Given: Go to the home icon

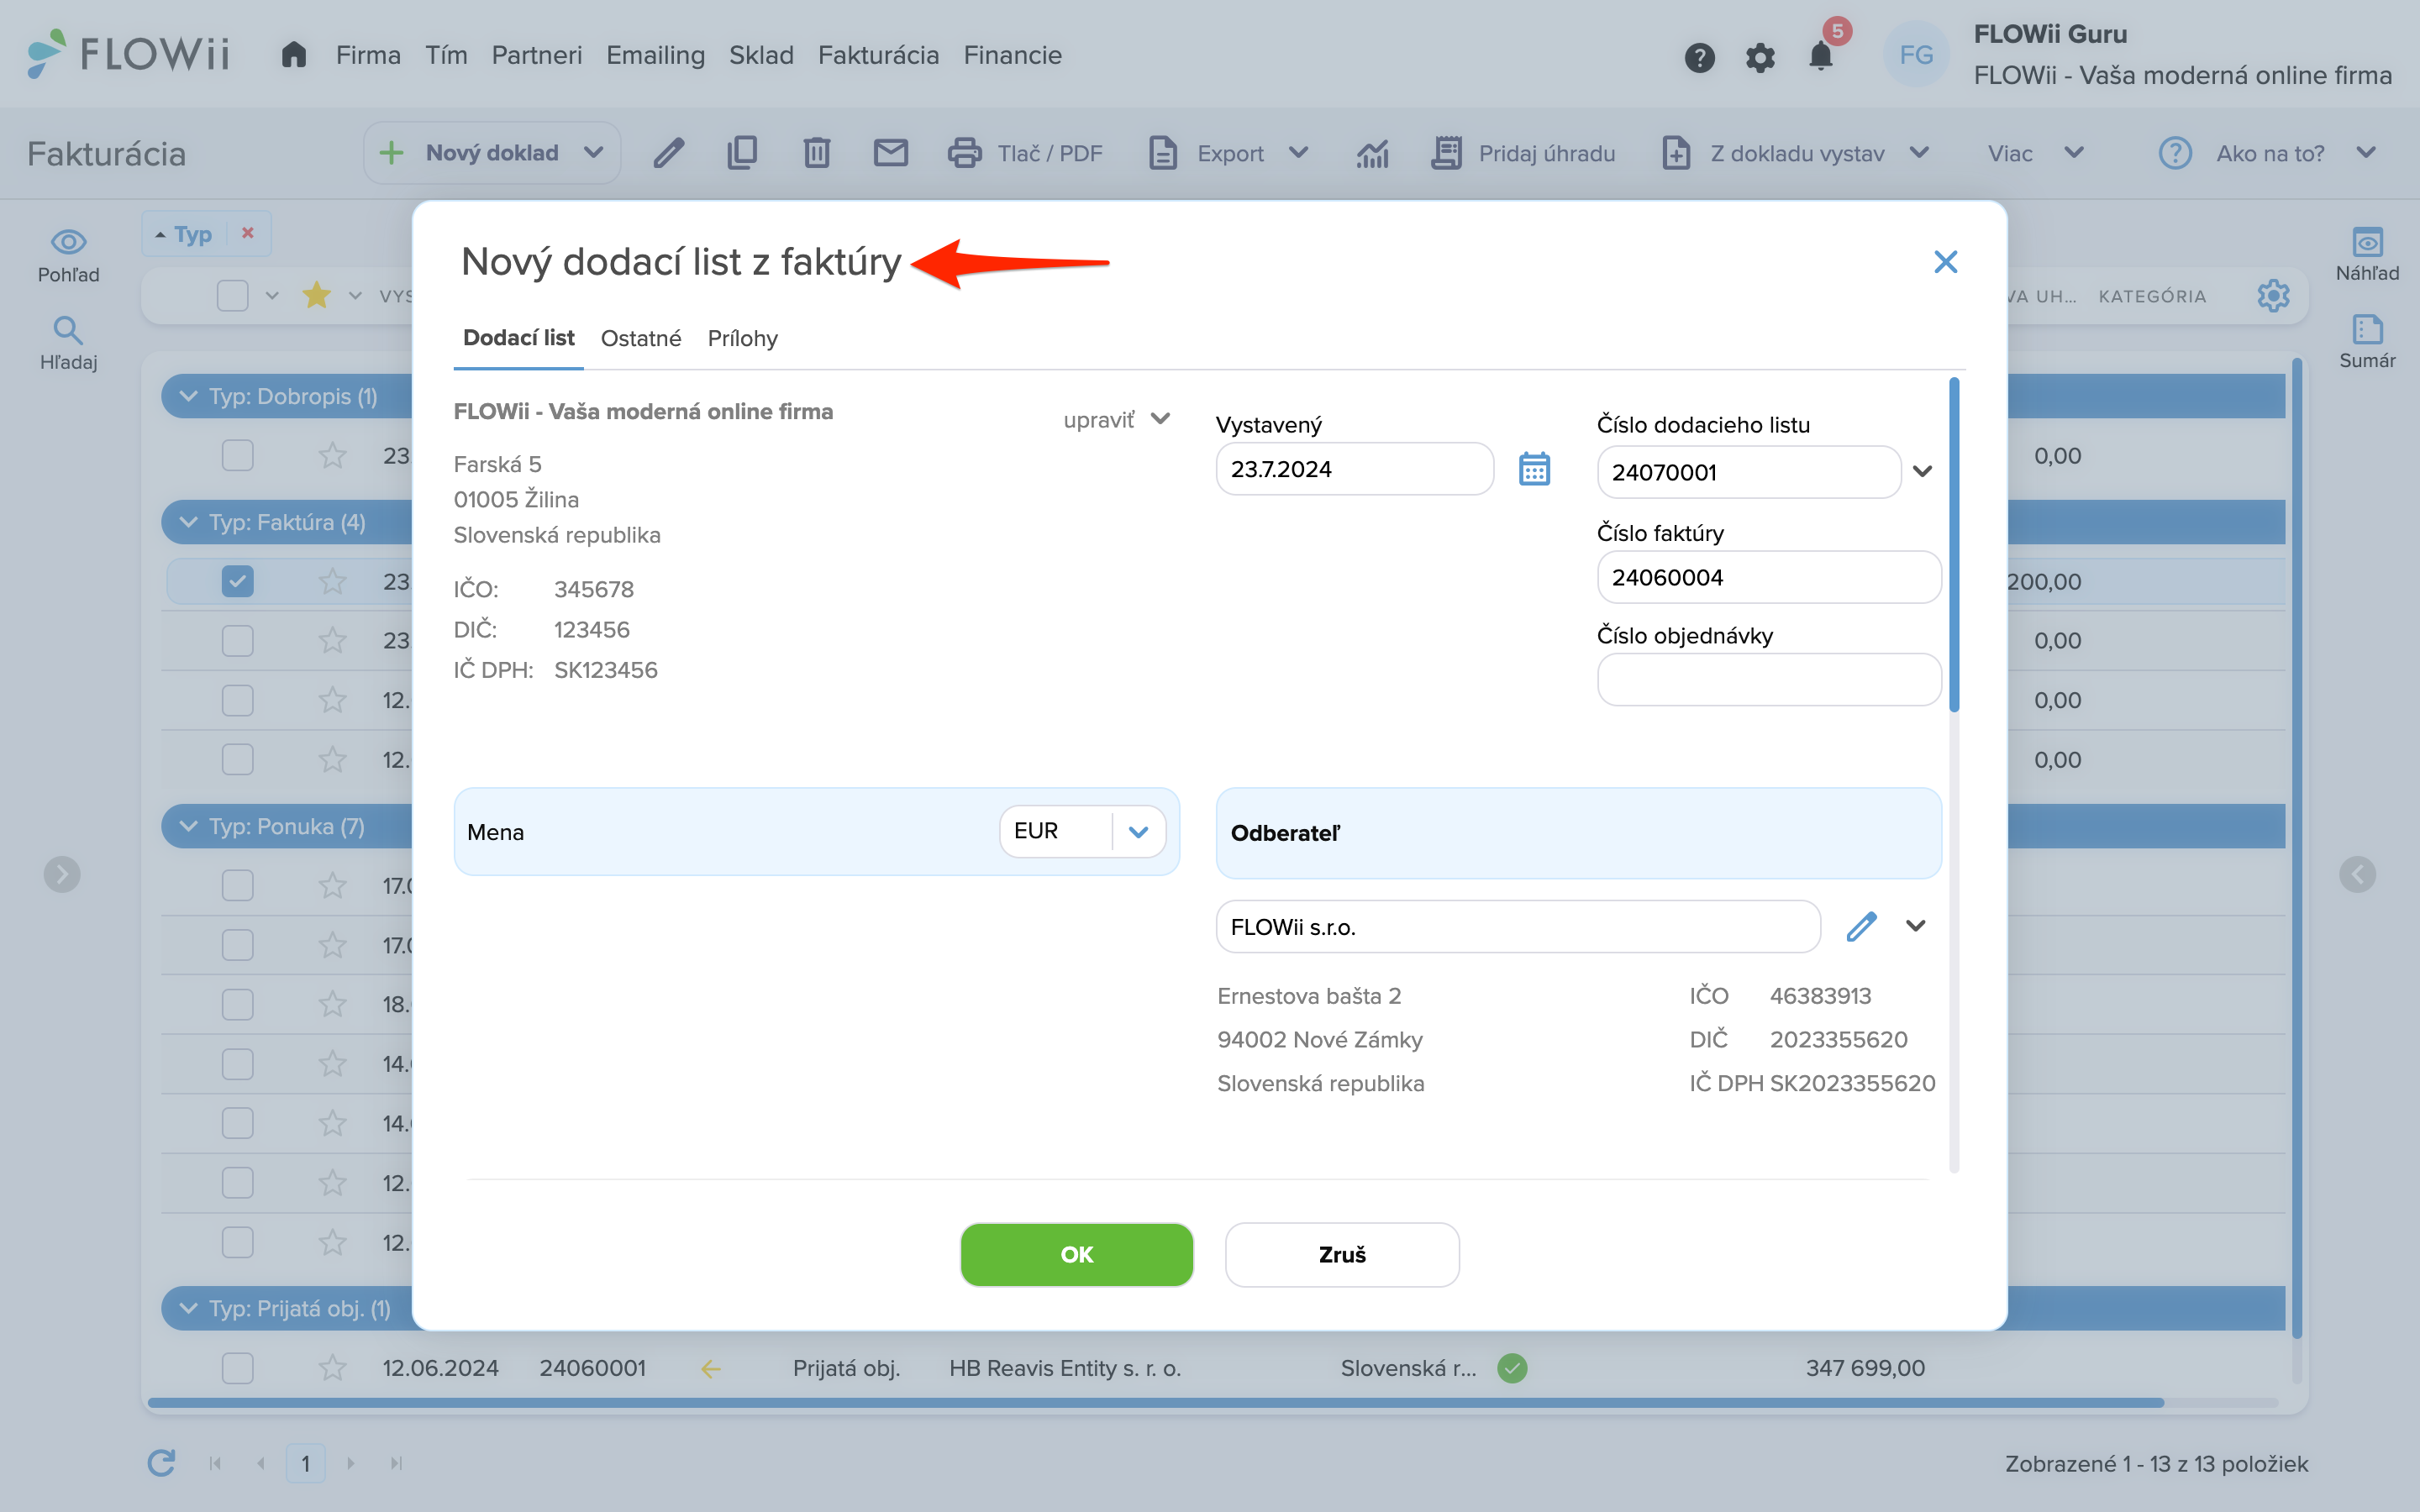Looking at the screenshot, I should coord(293,54).
